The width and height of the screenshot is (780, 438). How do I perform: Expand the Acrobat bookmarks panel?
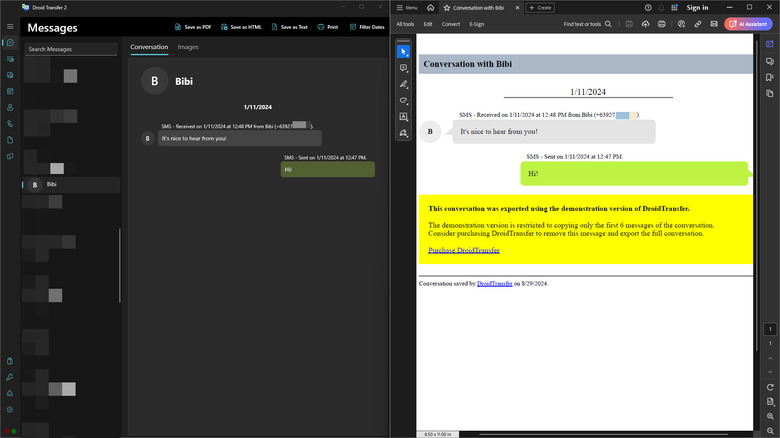[x=769, y=75]
